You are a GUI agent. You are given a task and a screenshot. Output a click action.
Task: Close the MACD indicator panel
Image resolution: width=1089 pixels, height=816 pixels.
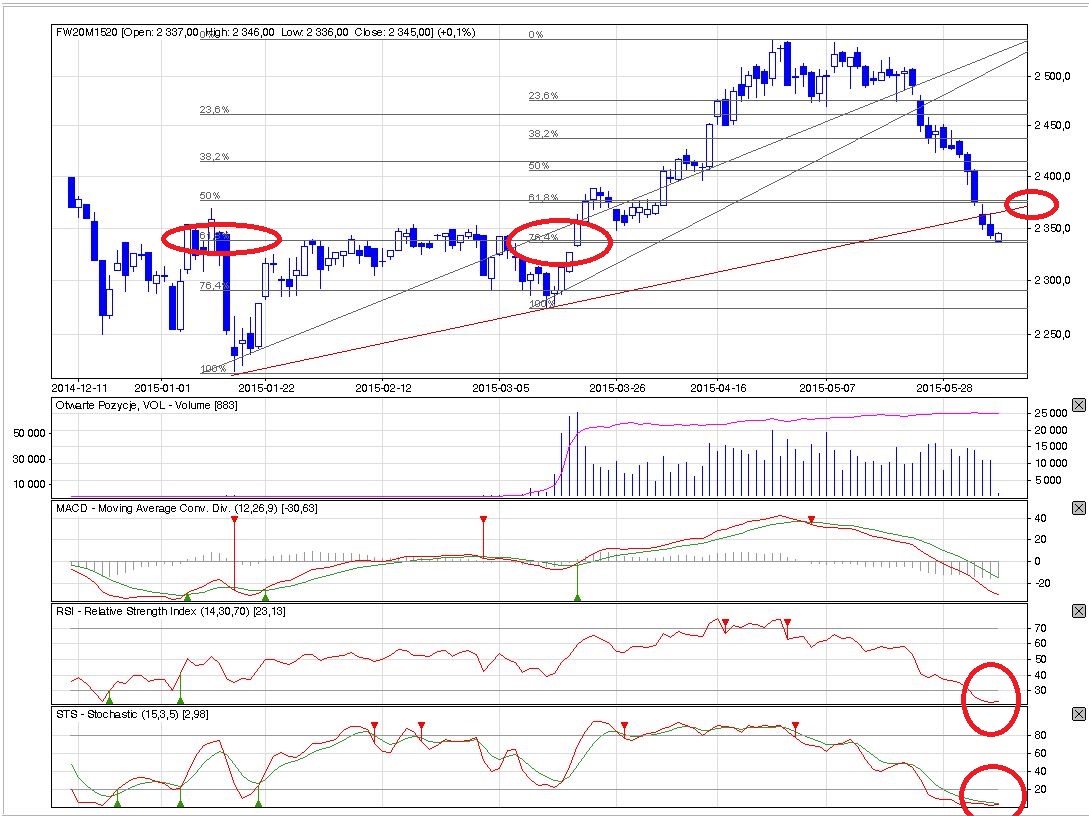[x=1079, y=508]
